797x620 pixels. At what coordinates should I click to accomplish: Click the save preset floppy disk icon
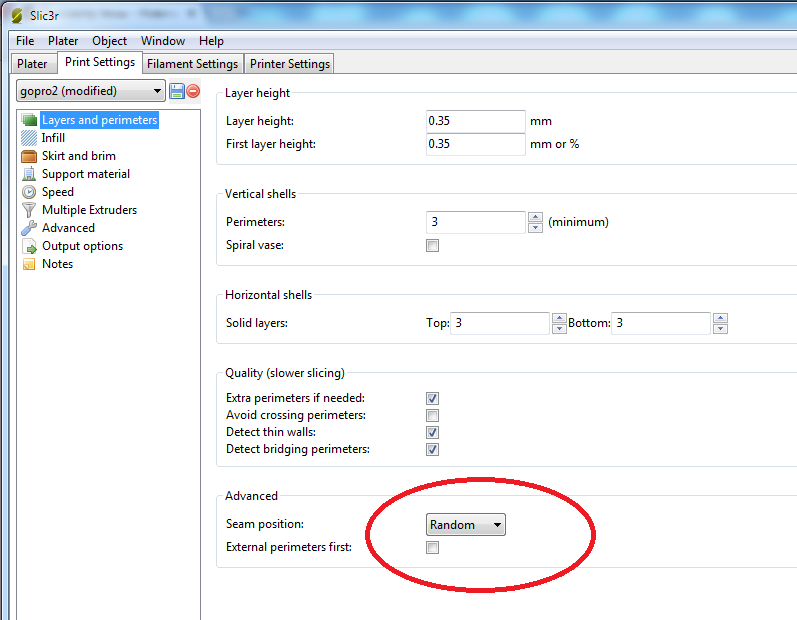tap(177, 91)
